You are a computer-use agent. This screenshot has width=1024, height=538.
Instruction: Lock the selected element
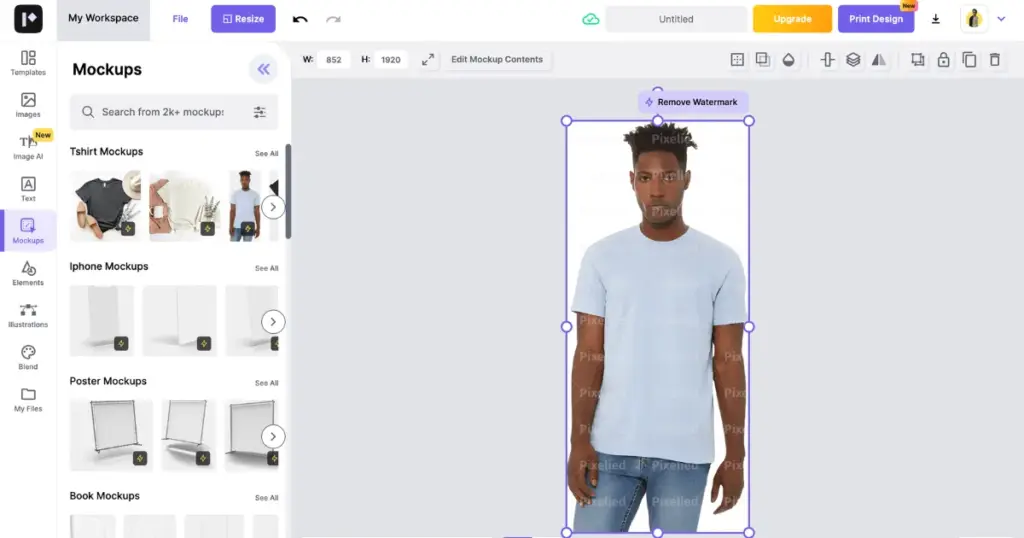coord(943,59)
